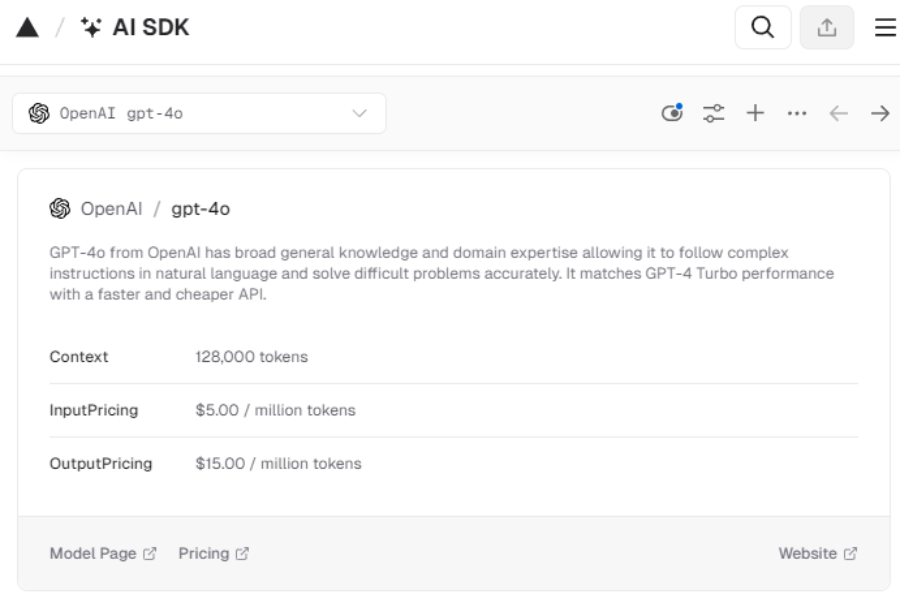The width and height of the screenshot is (900, 600).
Task: Click the Vercel triangle logo
Action: (x=28, y=26)
